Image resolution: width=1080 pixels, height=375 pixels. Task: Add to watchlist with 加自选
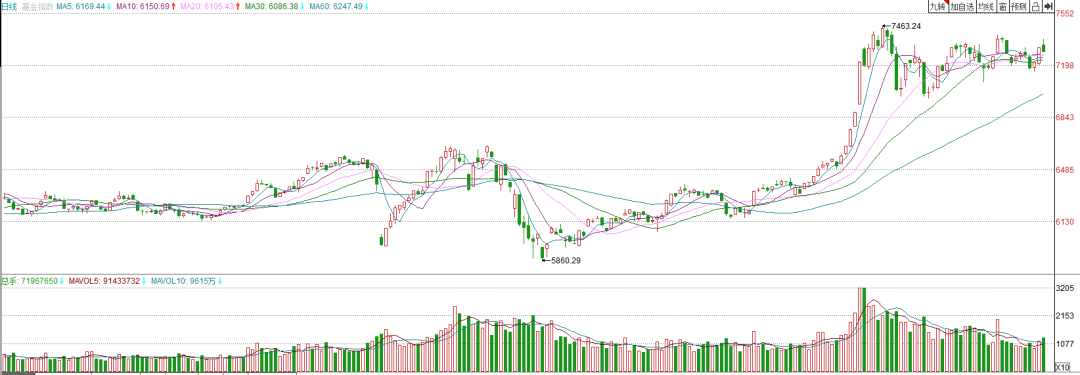pyautogui.click(x=962, y=6)
